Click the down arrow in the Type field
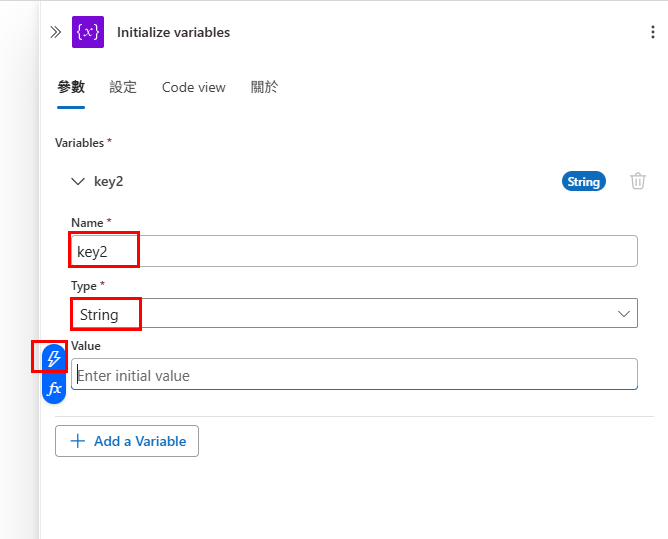This screenshot has height=539, width=668. pos(623,314)
